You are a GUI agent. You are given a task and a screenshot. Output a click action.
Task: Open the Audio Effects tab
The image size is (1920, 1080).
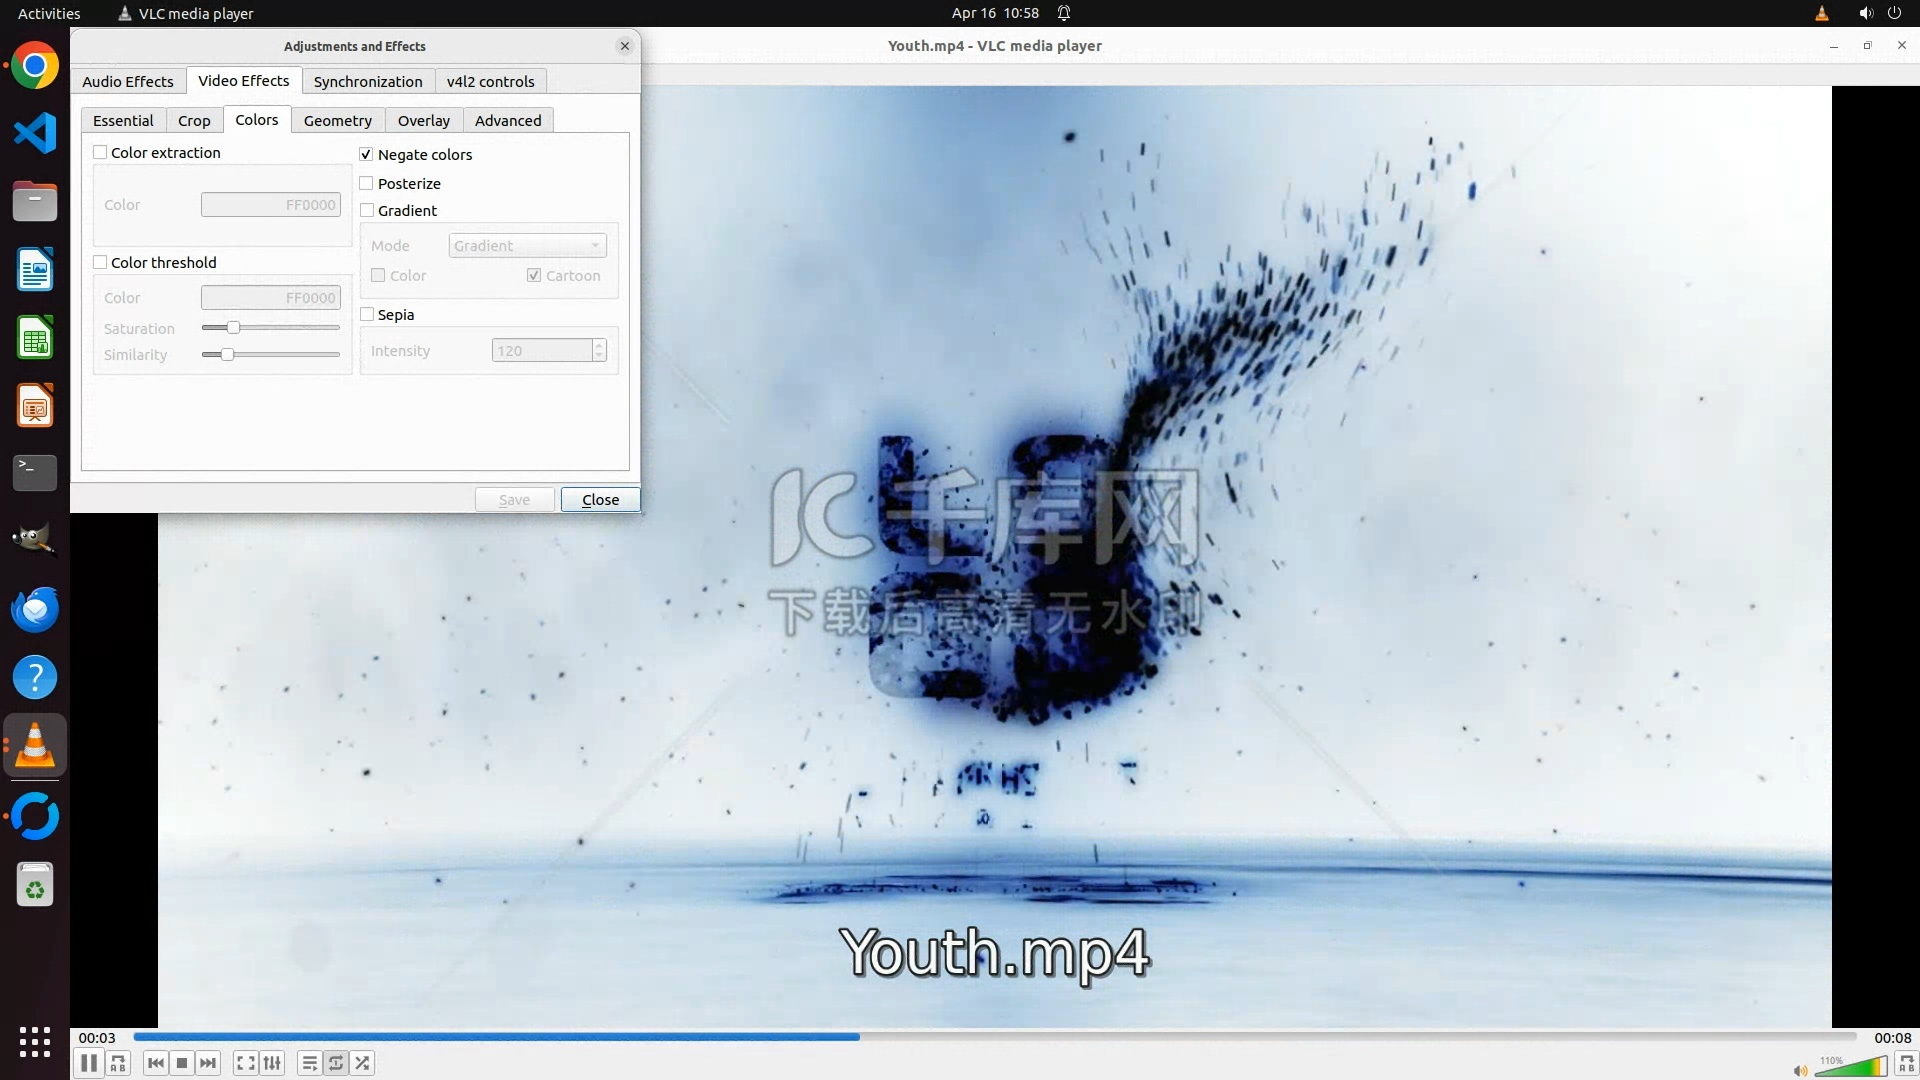127,81
